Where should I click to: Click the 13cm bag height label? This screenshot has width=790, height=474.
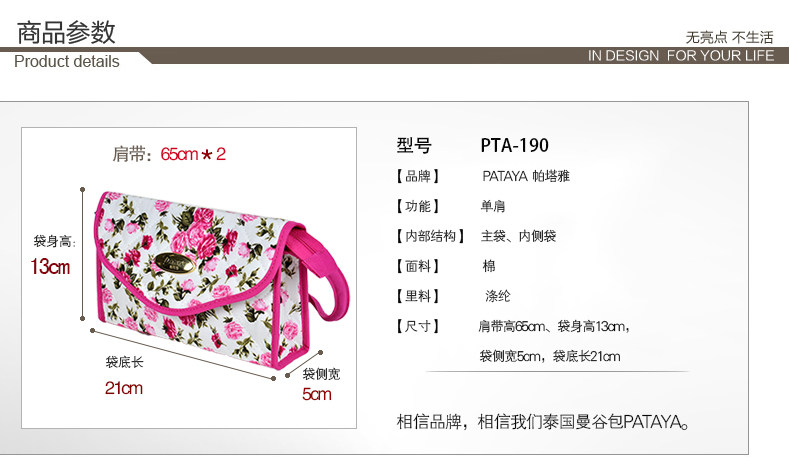coord(50,266)
